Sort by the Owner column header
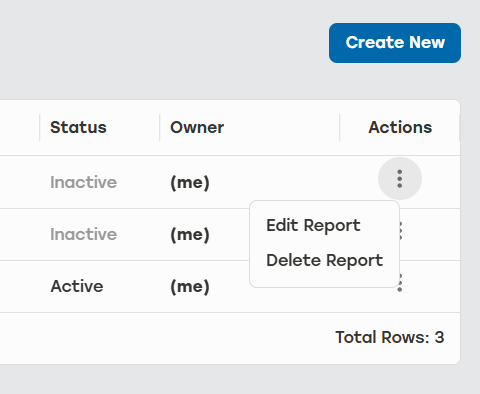Image resolution: width=480 pixels, height=394 pixels. pyautogui.click(x=197, y=127)
